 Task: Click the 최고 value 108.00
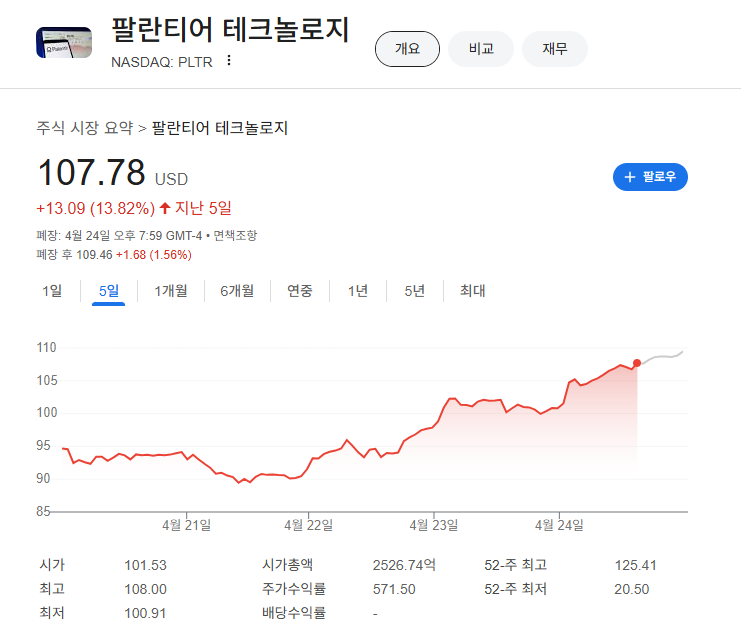click(146, 589)
